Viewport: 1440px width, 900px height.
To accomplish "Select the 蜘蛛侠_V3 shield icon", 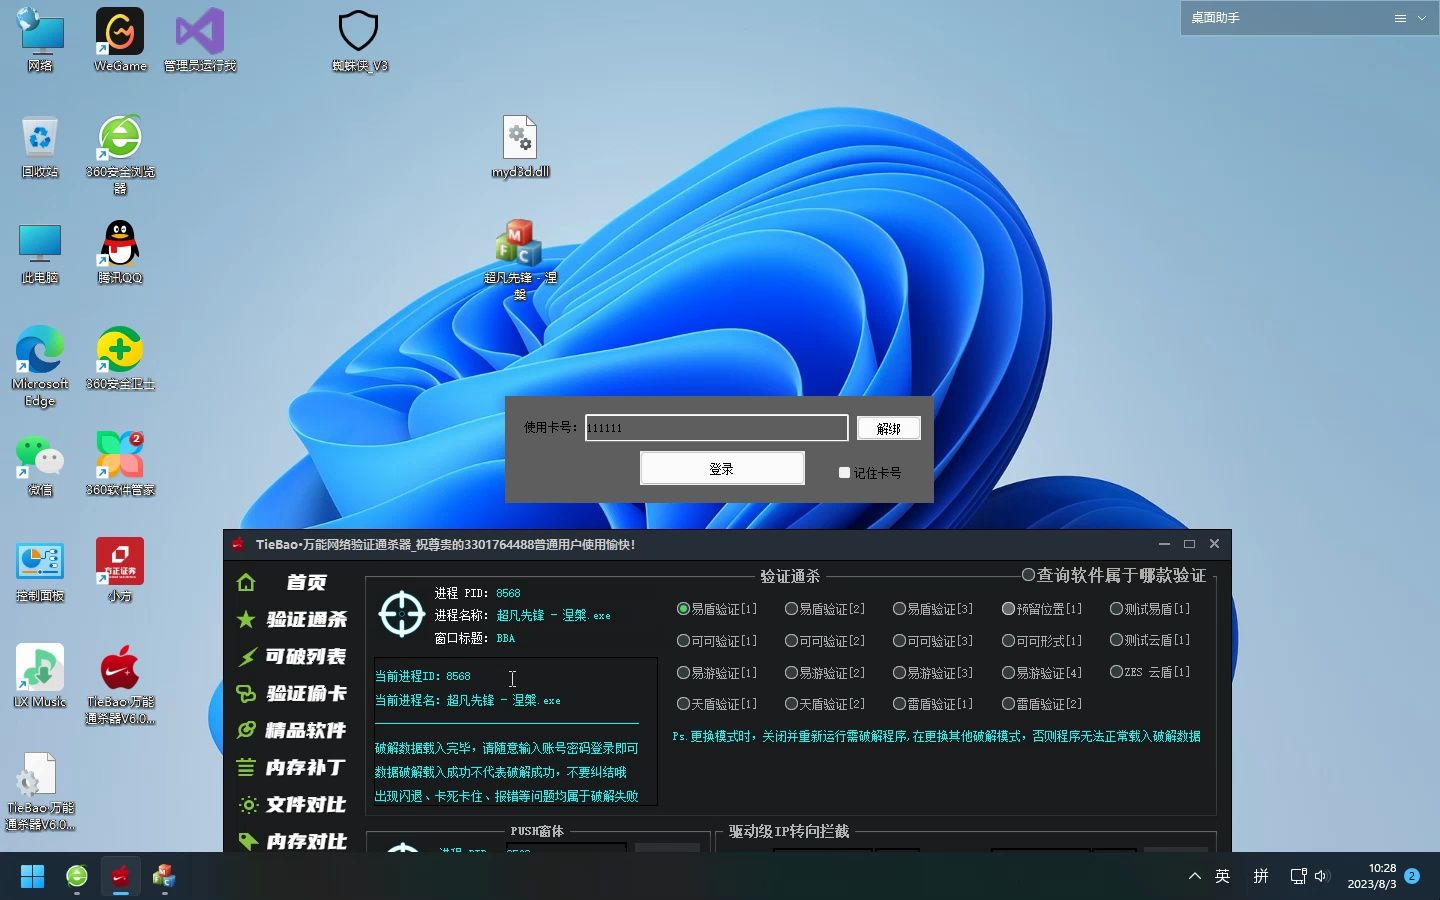I will point(359,40).
